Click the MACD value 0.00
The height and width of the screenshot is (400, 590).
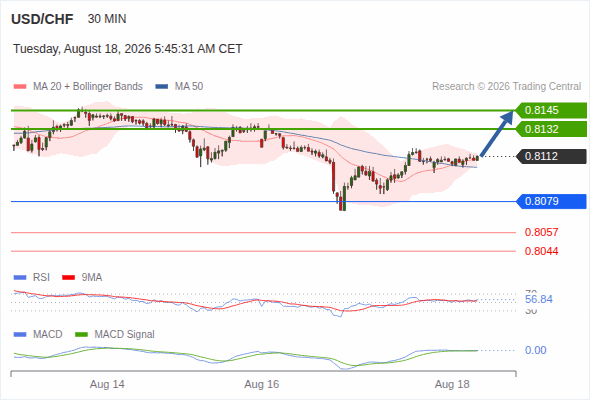tap(535, 350)
